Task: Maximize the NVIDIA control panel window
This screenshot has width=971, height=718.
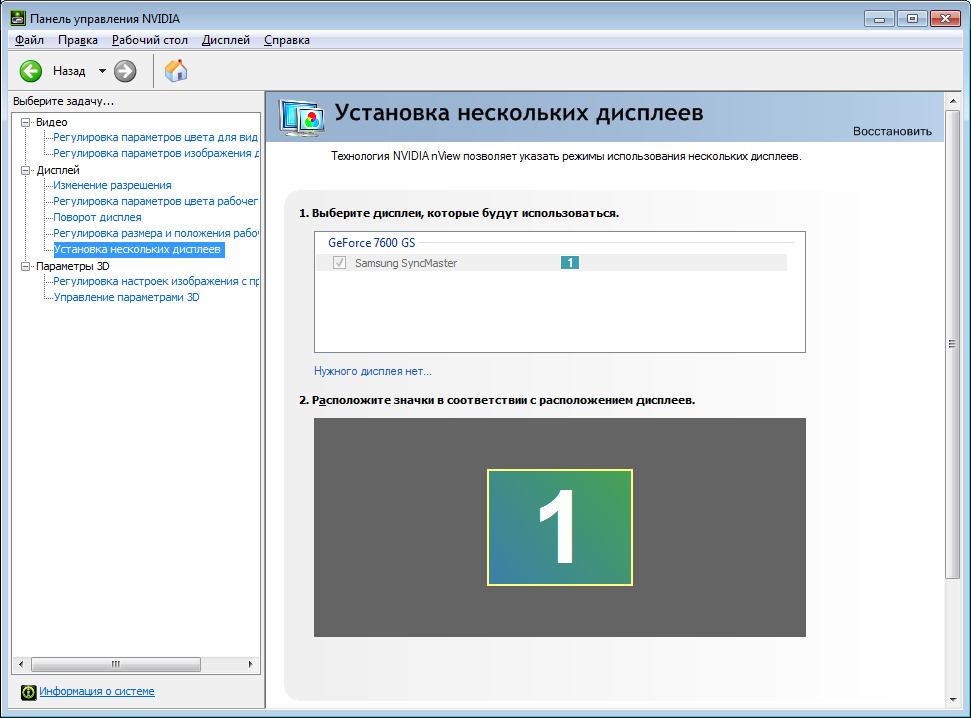Action: 912,19
